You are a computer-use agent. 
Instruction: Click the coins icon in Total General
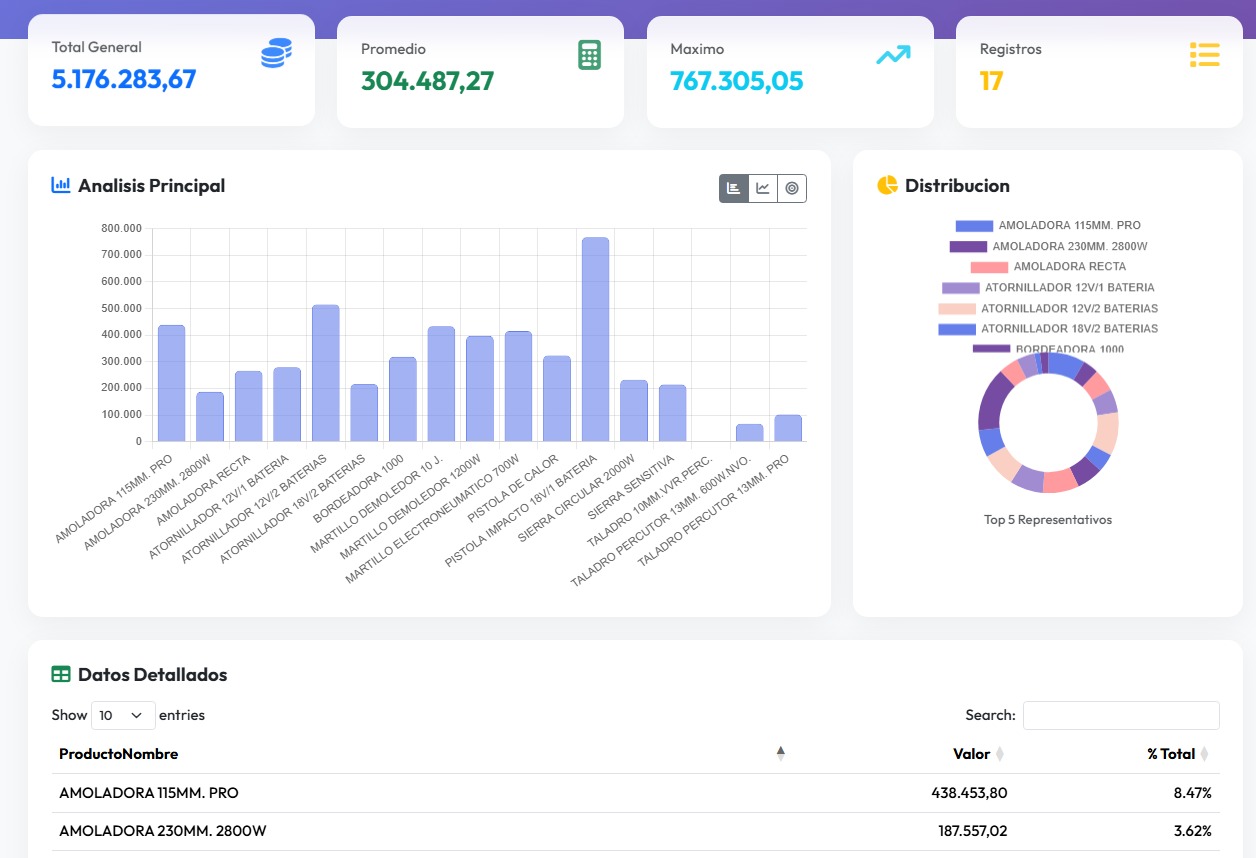click(x=276, y=53)
